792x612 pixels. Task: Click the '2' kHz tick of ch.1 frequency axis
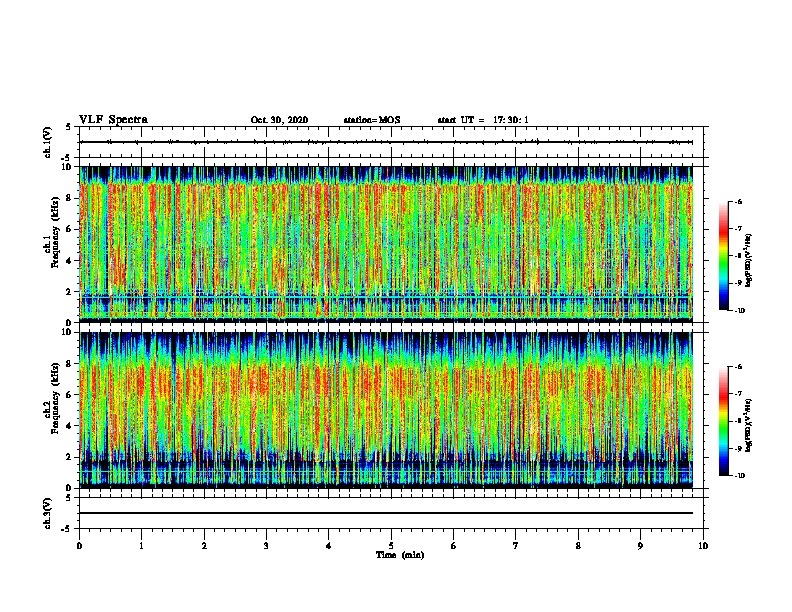pyautogui.click(x=69, y=291)
